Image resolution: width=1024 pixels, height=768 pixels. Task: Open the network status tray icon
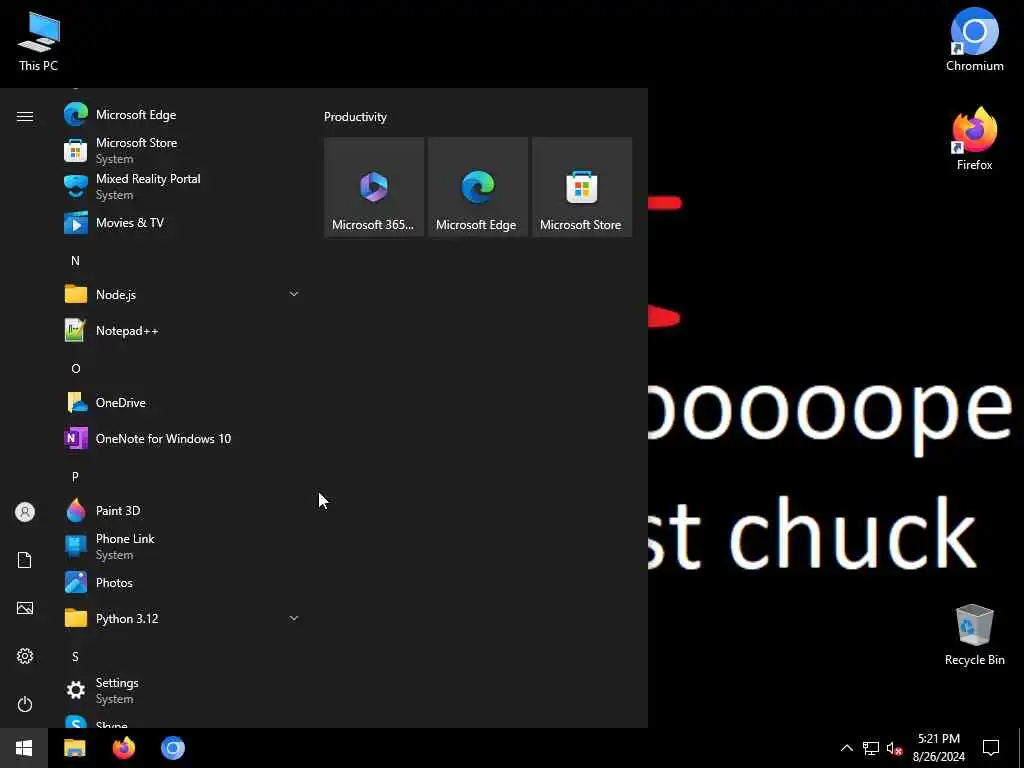[x=871, y=748]
